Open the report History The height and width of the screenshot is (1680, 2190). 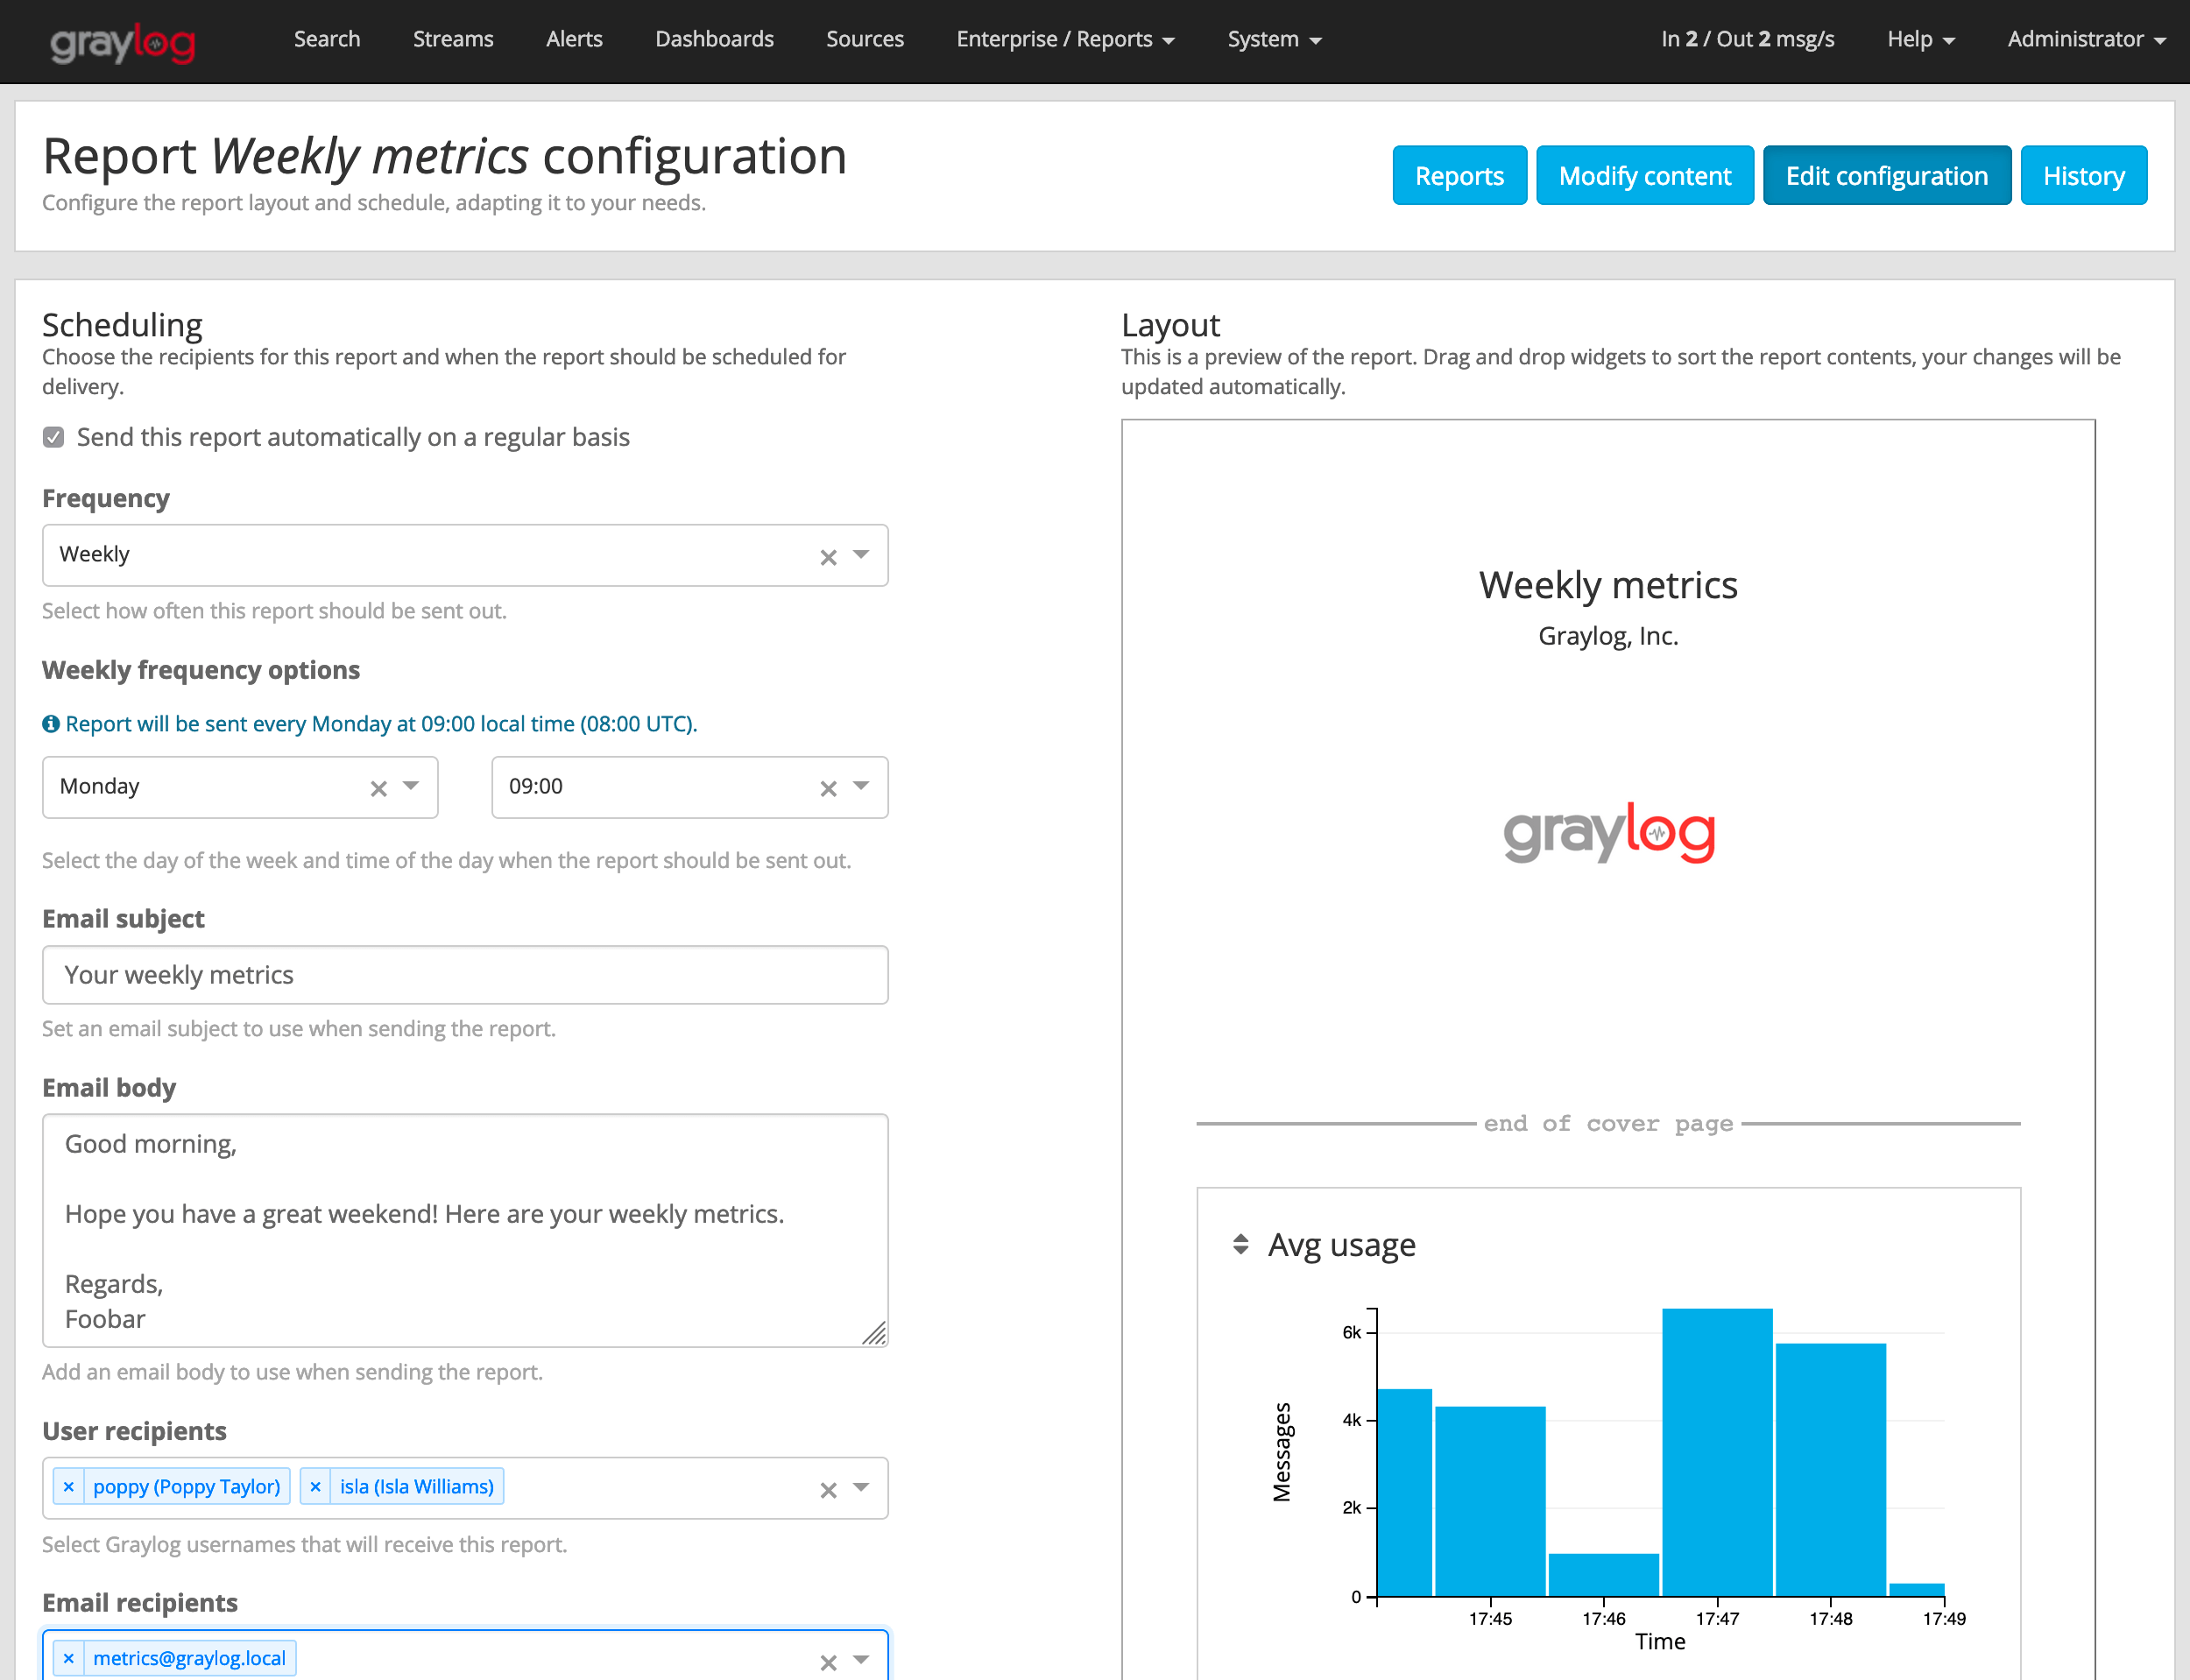(x=2084, y=175)
